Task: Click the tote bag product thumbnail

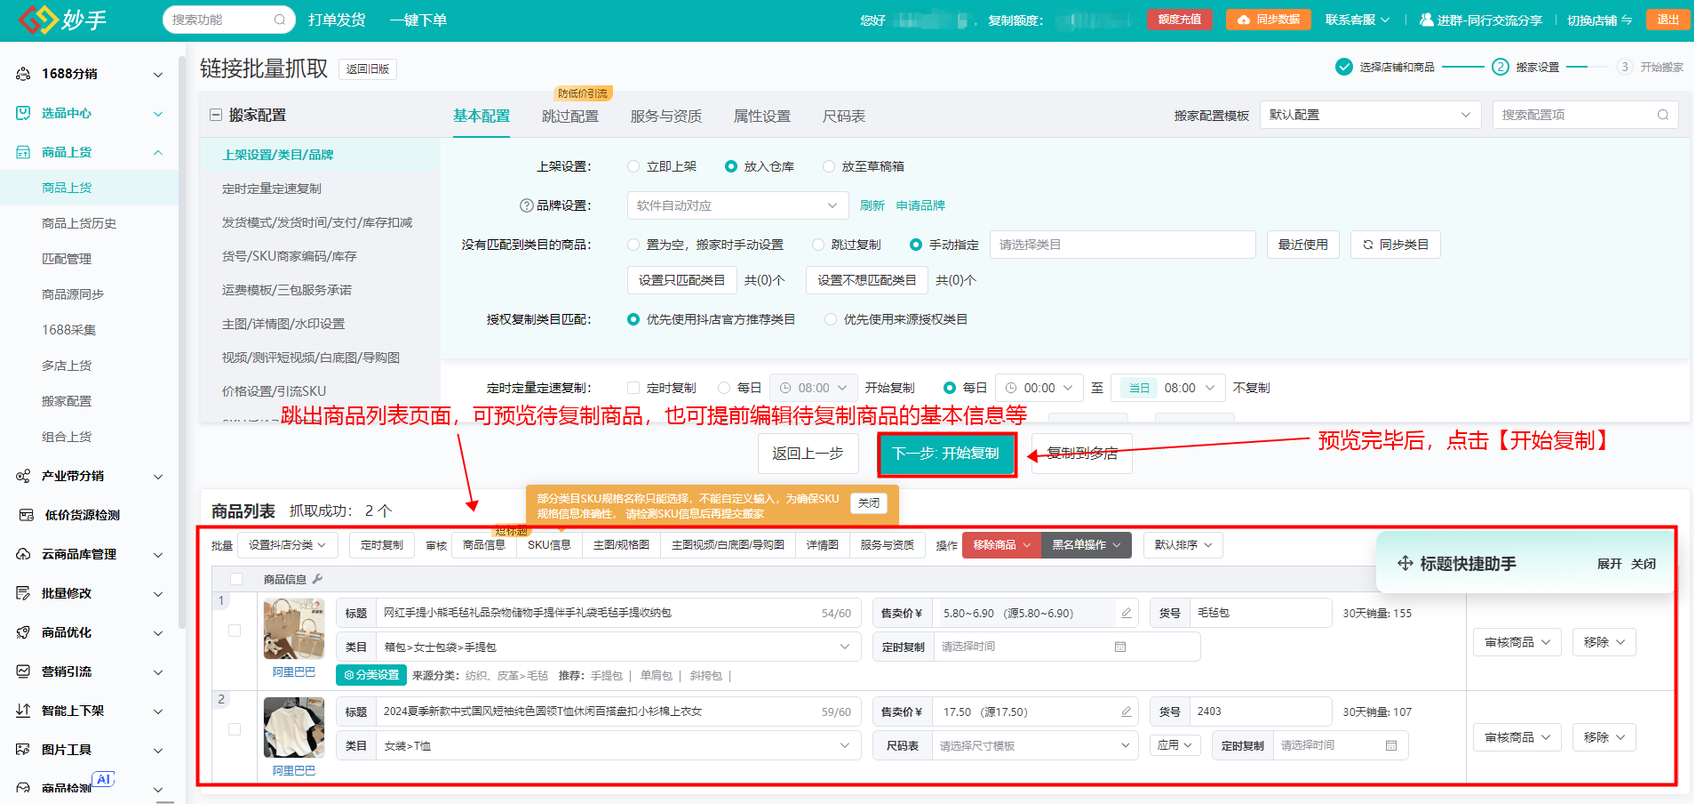Action: (294, 628)
